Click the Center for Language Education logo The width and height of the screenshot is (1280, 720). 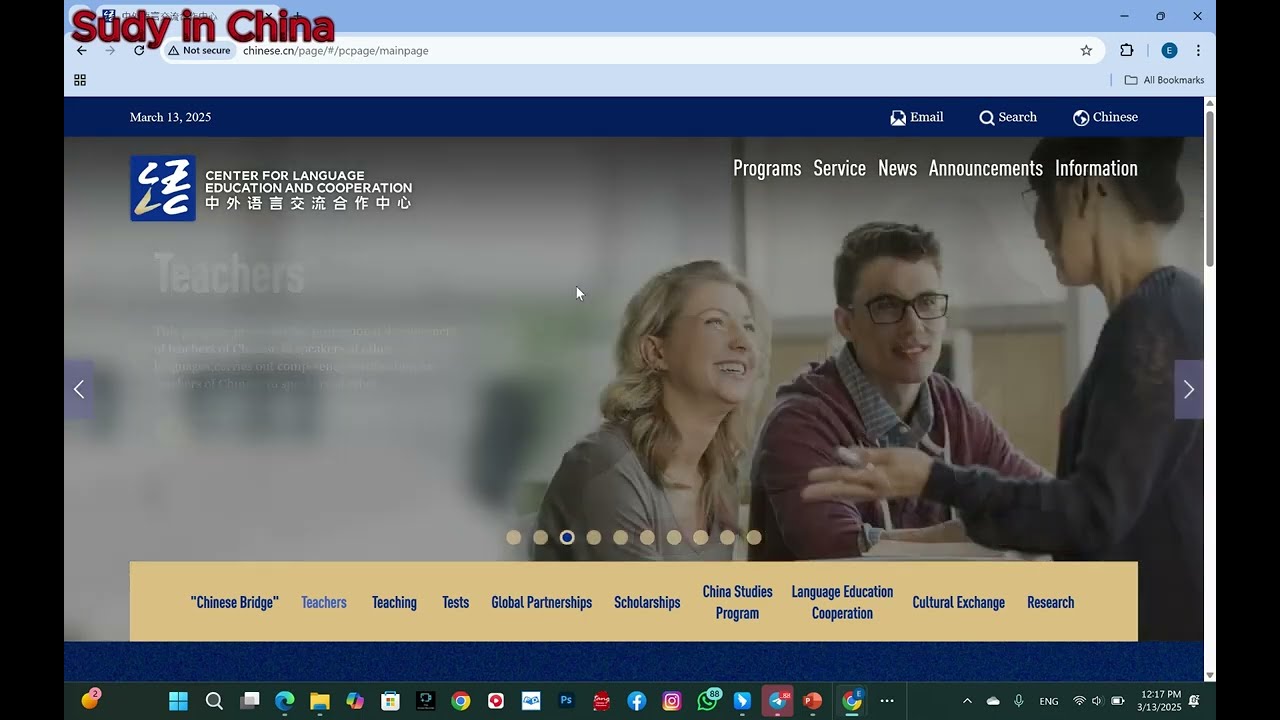(271, 188)
